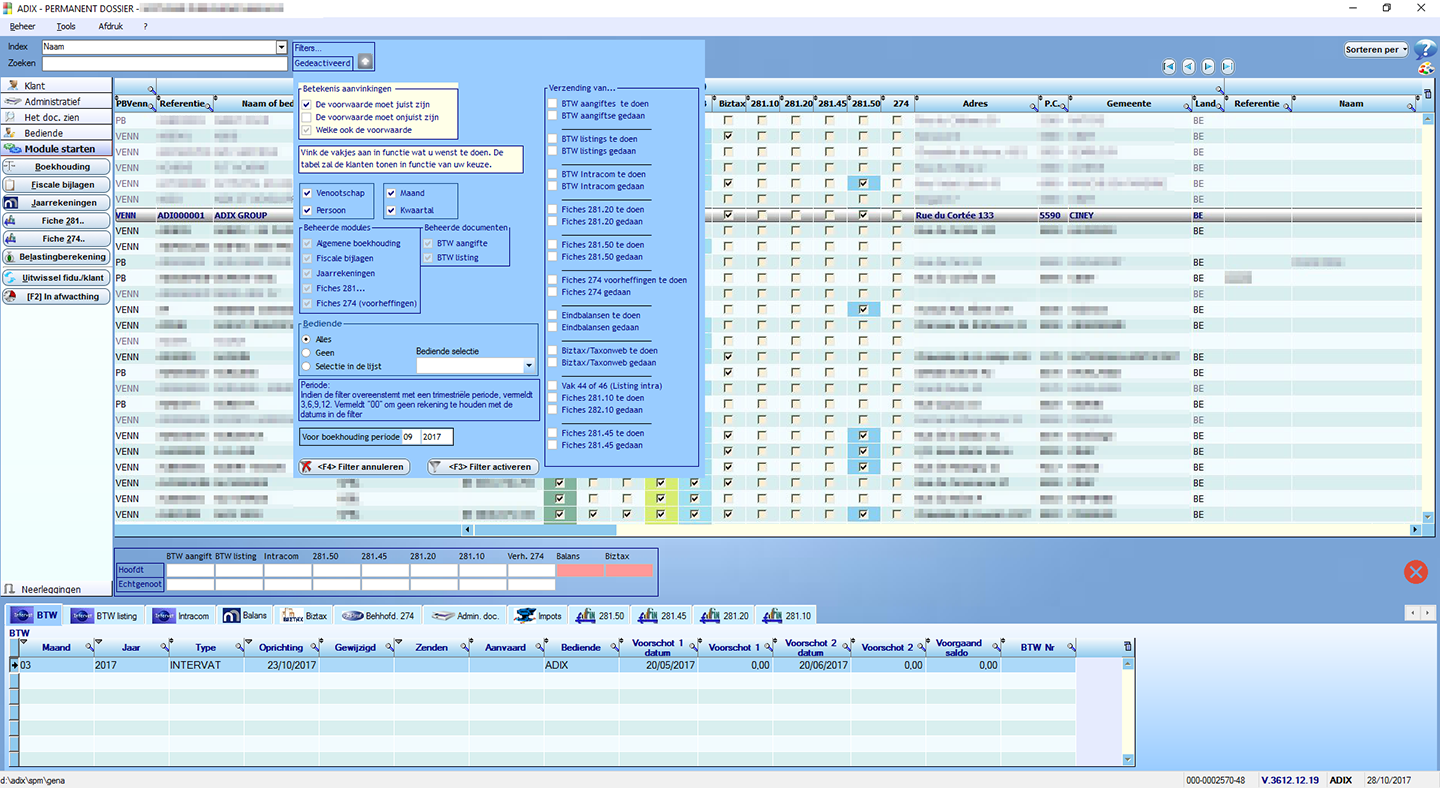Switch to the Biztax tab
The height and width of the screenshot is (788, 1440).
(304, 616)
